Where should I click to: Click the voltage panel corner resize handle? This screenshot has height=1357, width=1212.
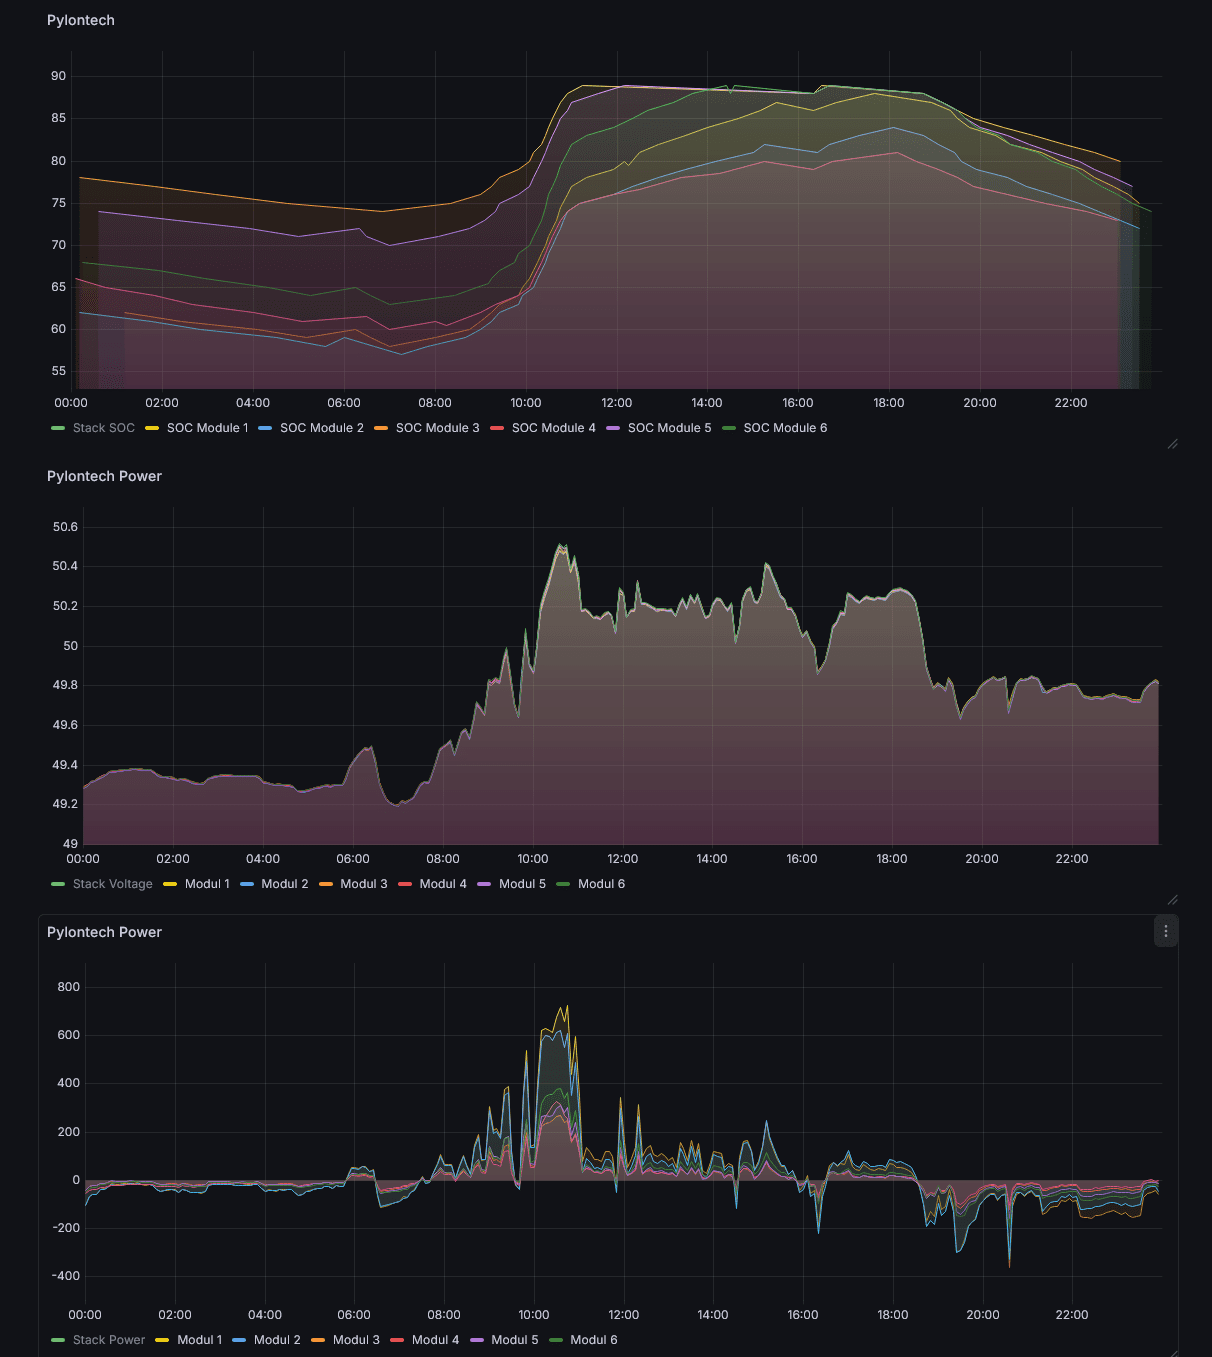1172,899
